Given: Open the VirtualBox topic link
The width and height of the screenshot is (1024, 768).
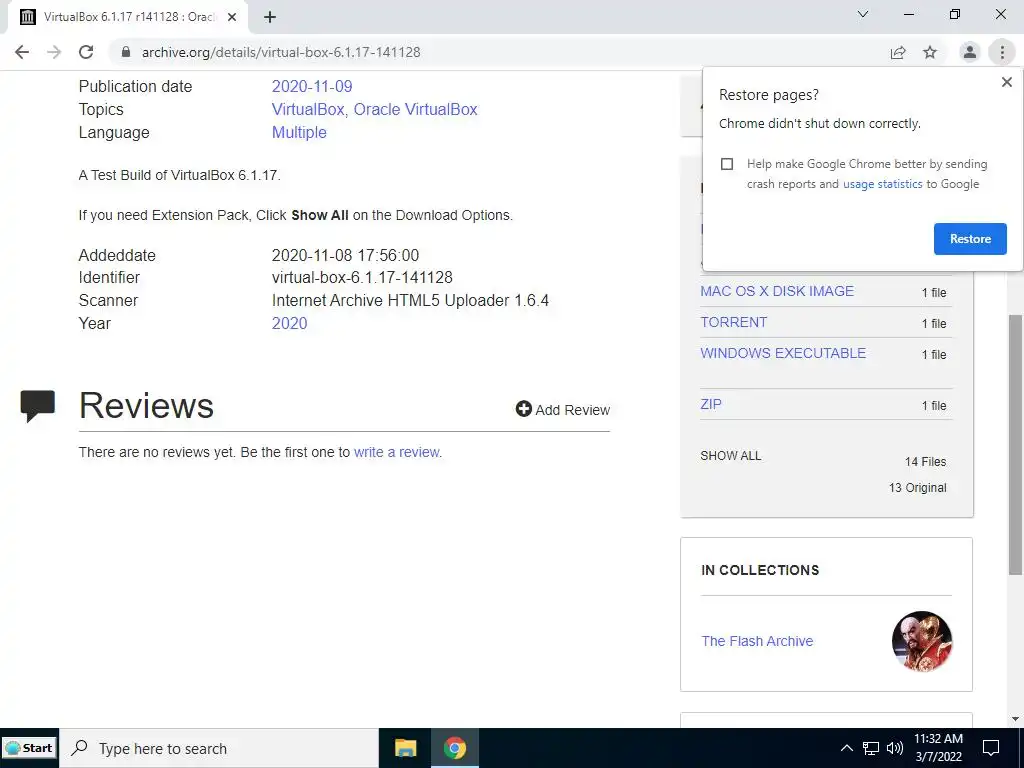Looking at the screenshot, I should (x=308, y=109).
